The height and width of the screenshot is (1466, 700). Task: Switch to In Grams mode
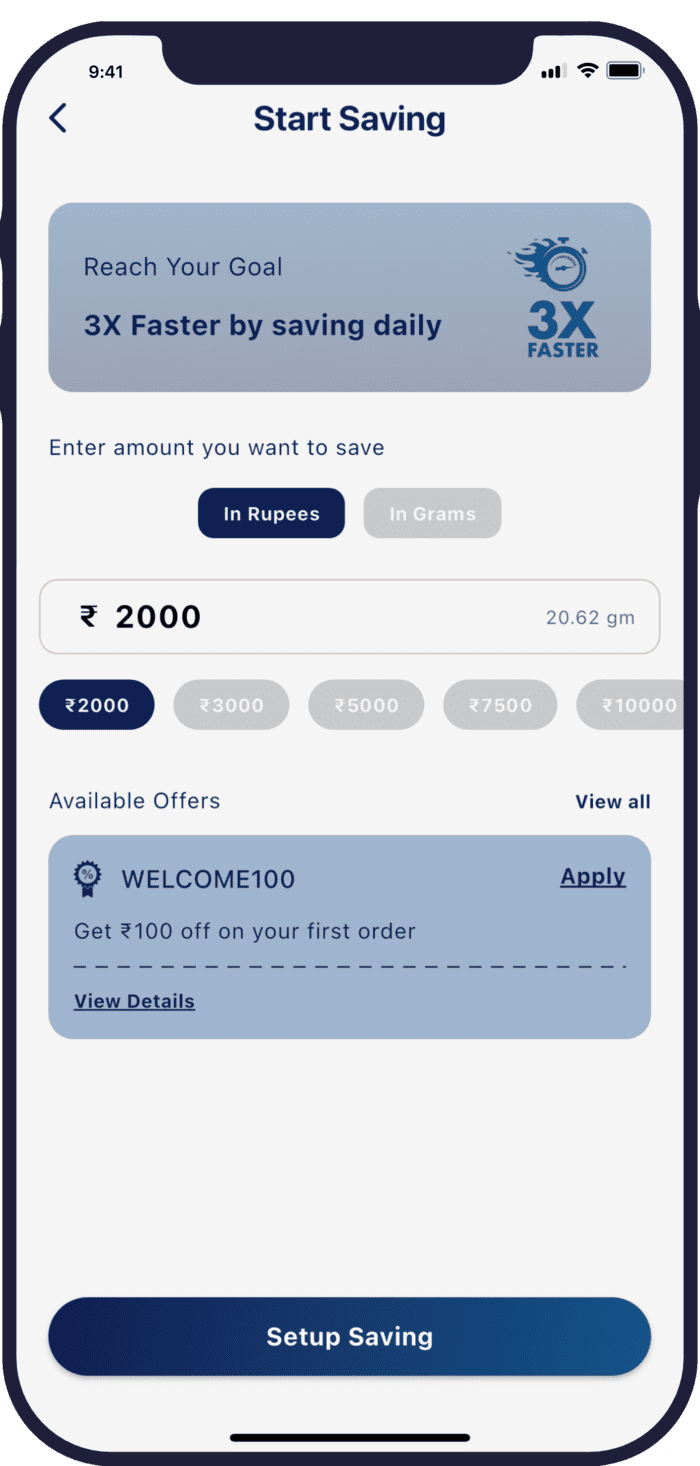(432, 514)
